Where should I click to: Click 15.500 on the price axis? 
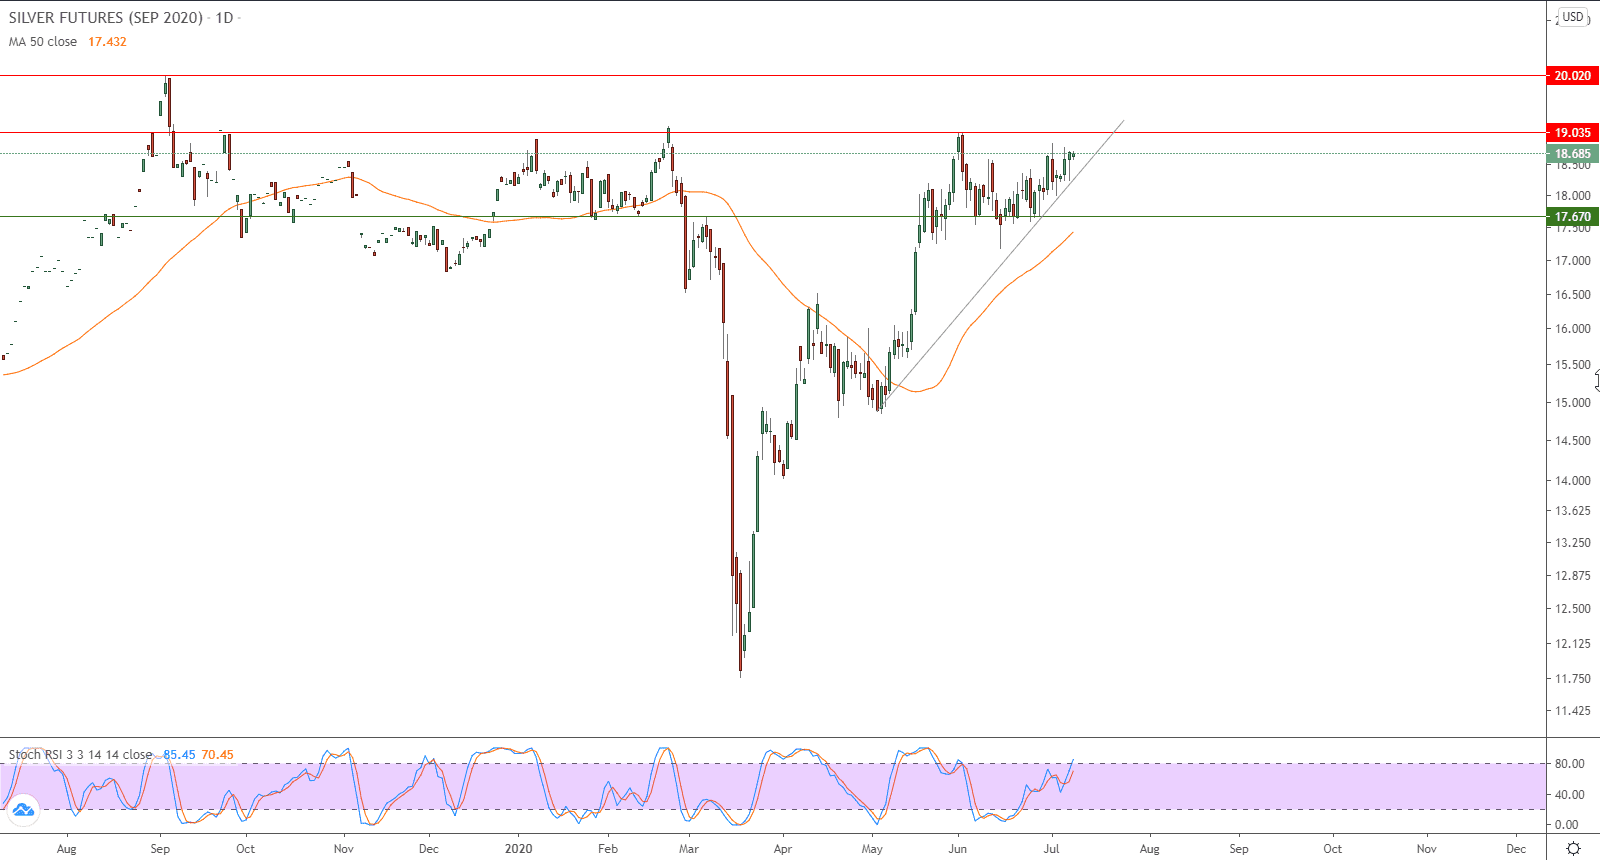point(1572,365)
